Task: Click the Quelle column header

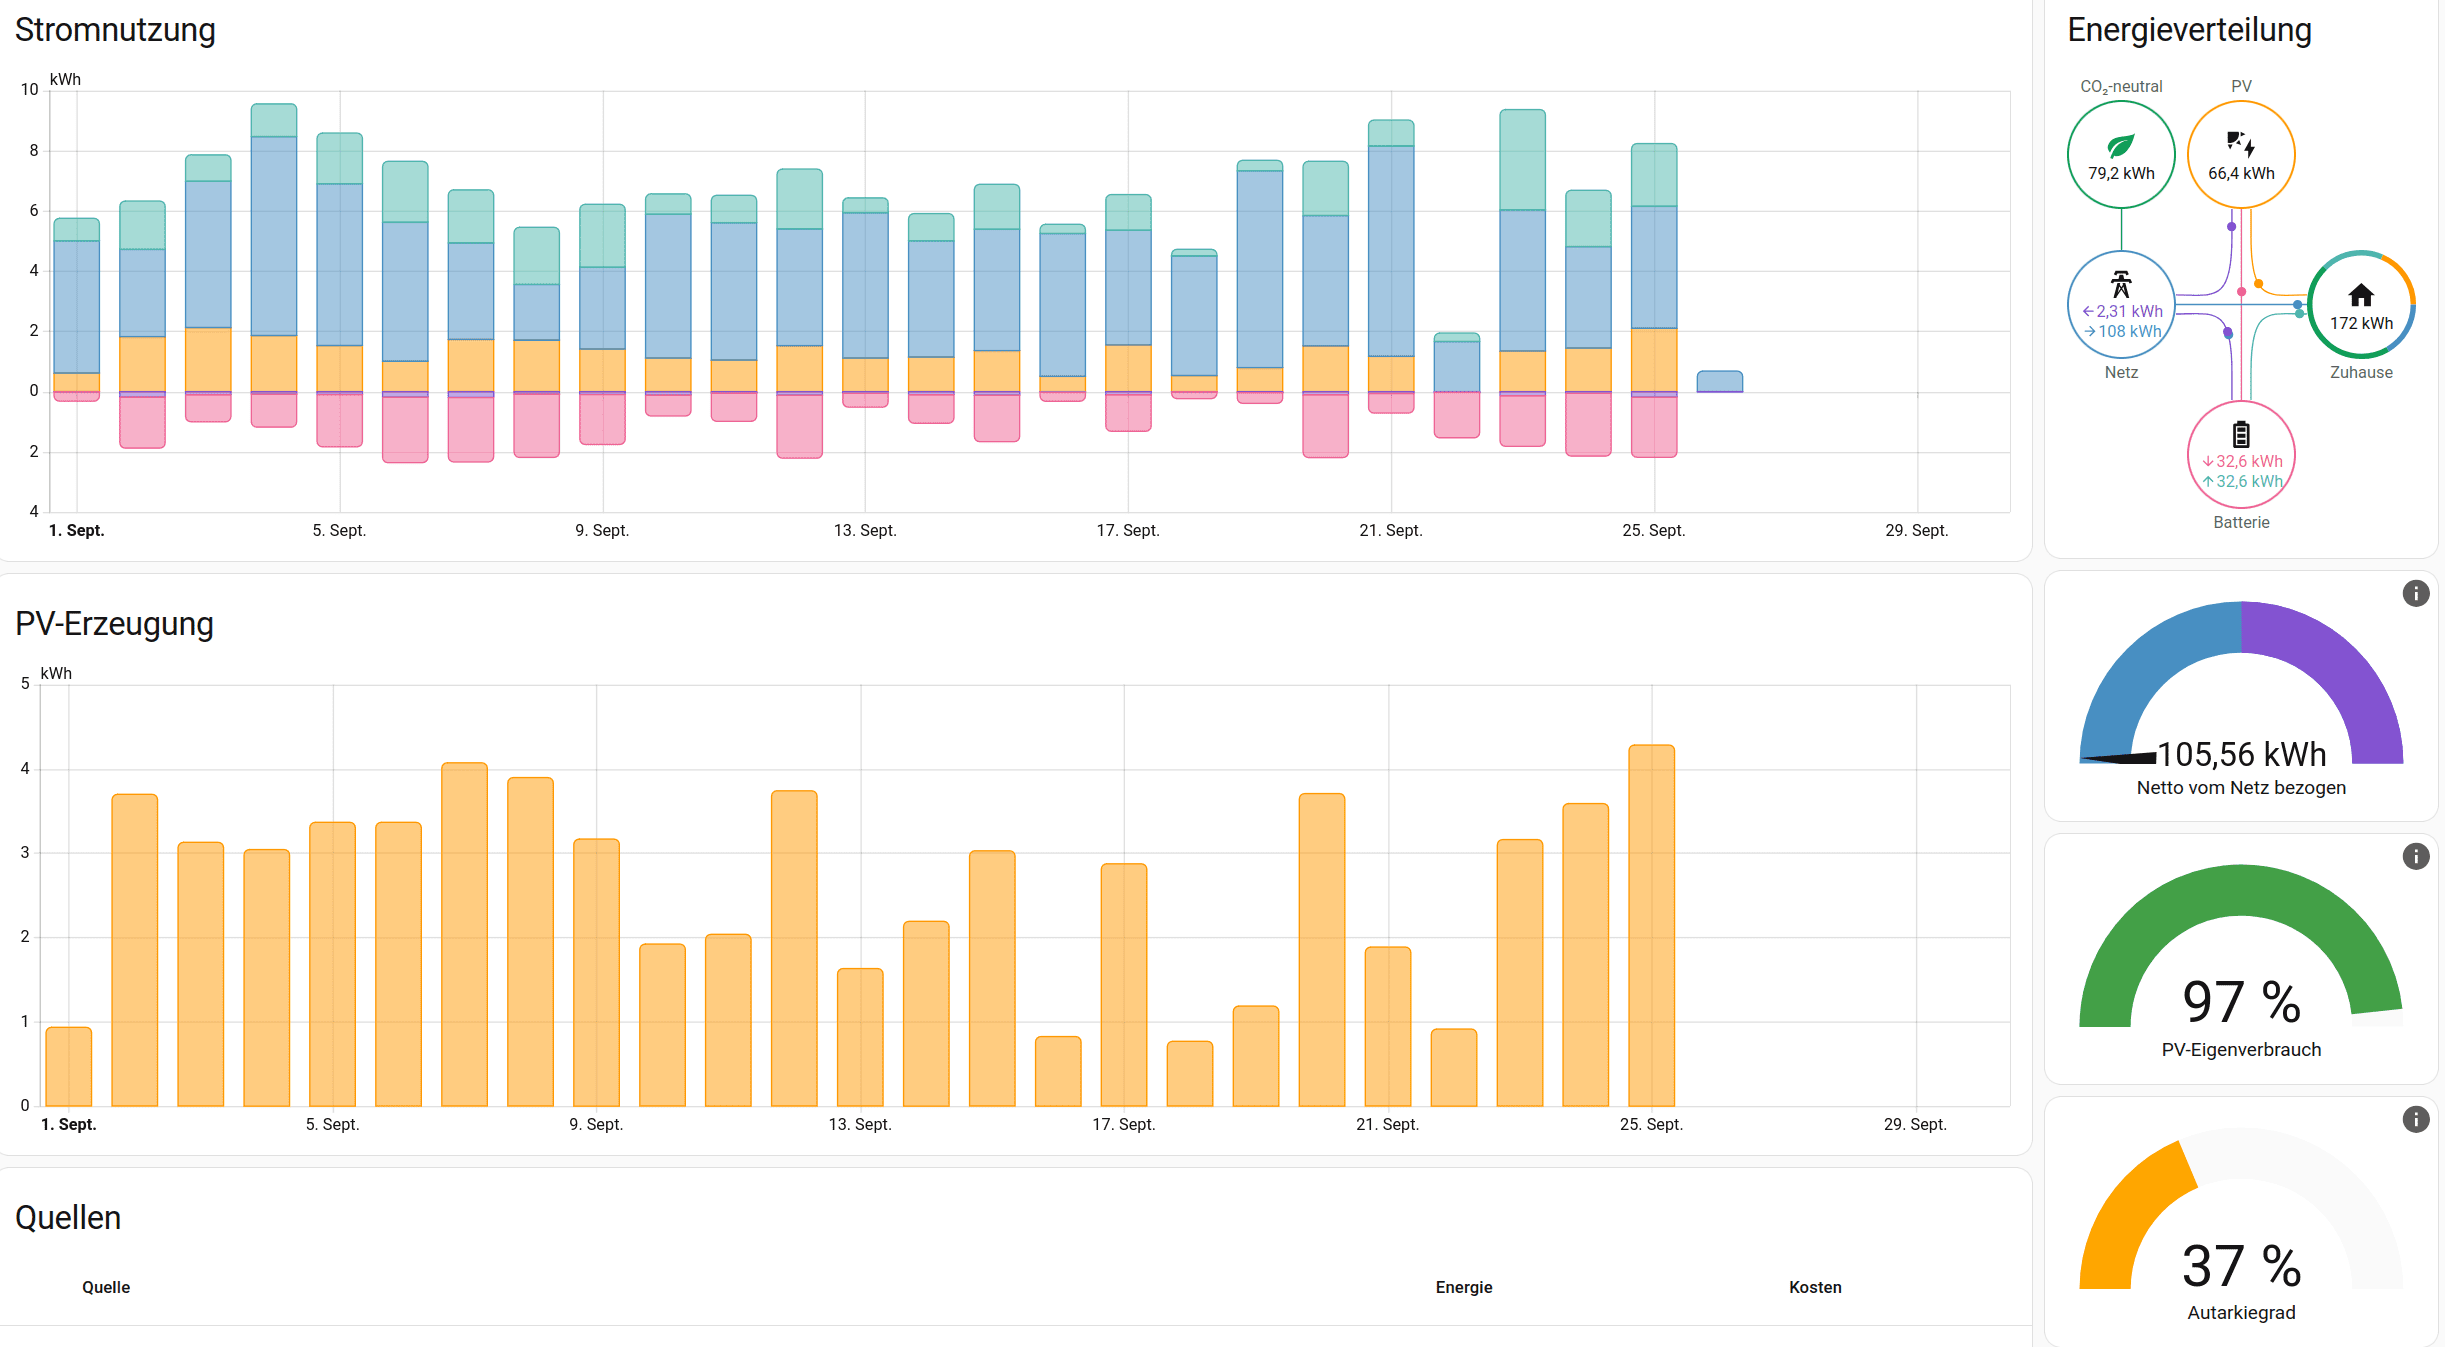Action: coord(106,1287)
